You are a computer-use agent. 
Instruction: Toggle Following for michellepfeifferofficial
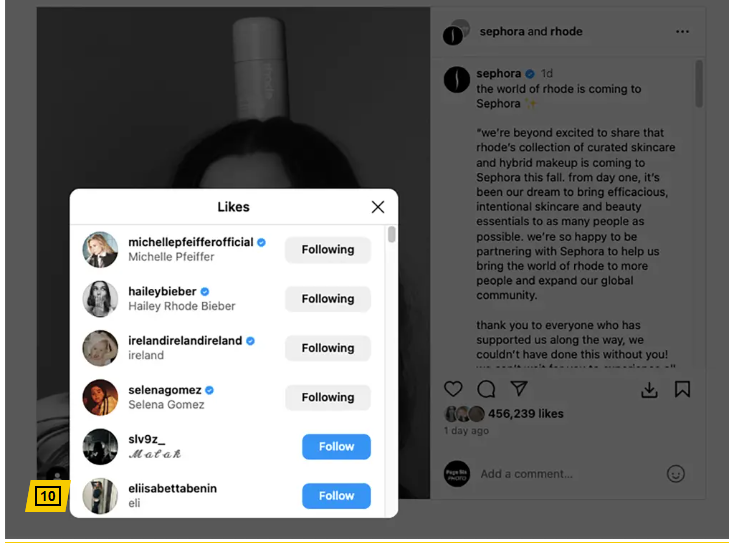pyautogui.click(x=328, y=250)
